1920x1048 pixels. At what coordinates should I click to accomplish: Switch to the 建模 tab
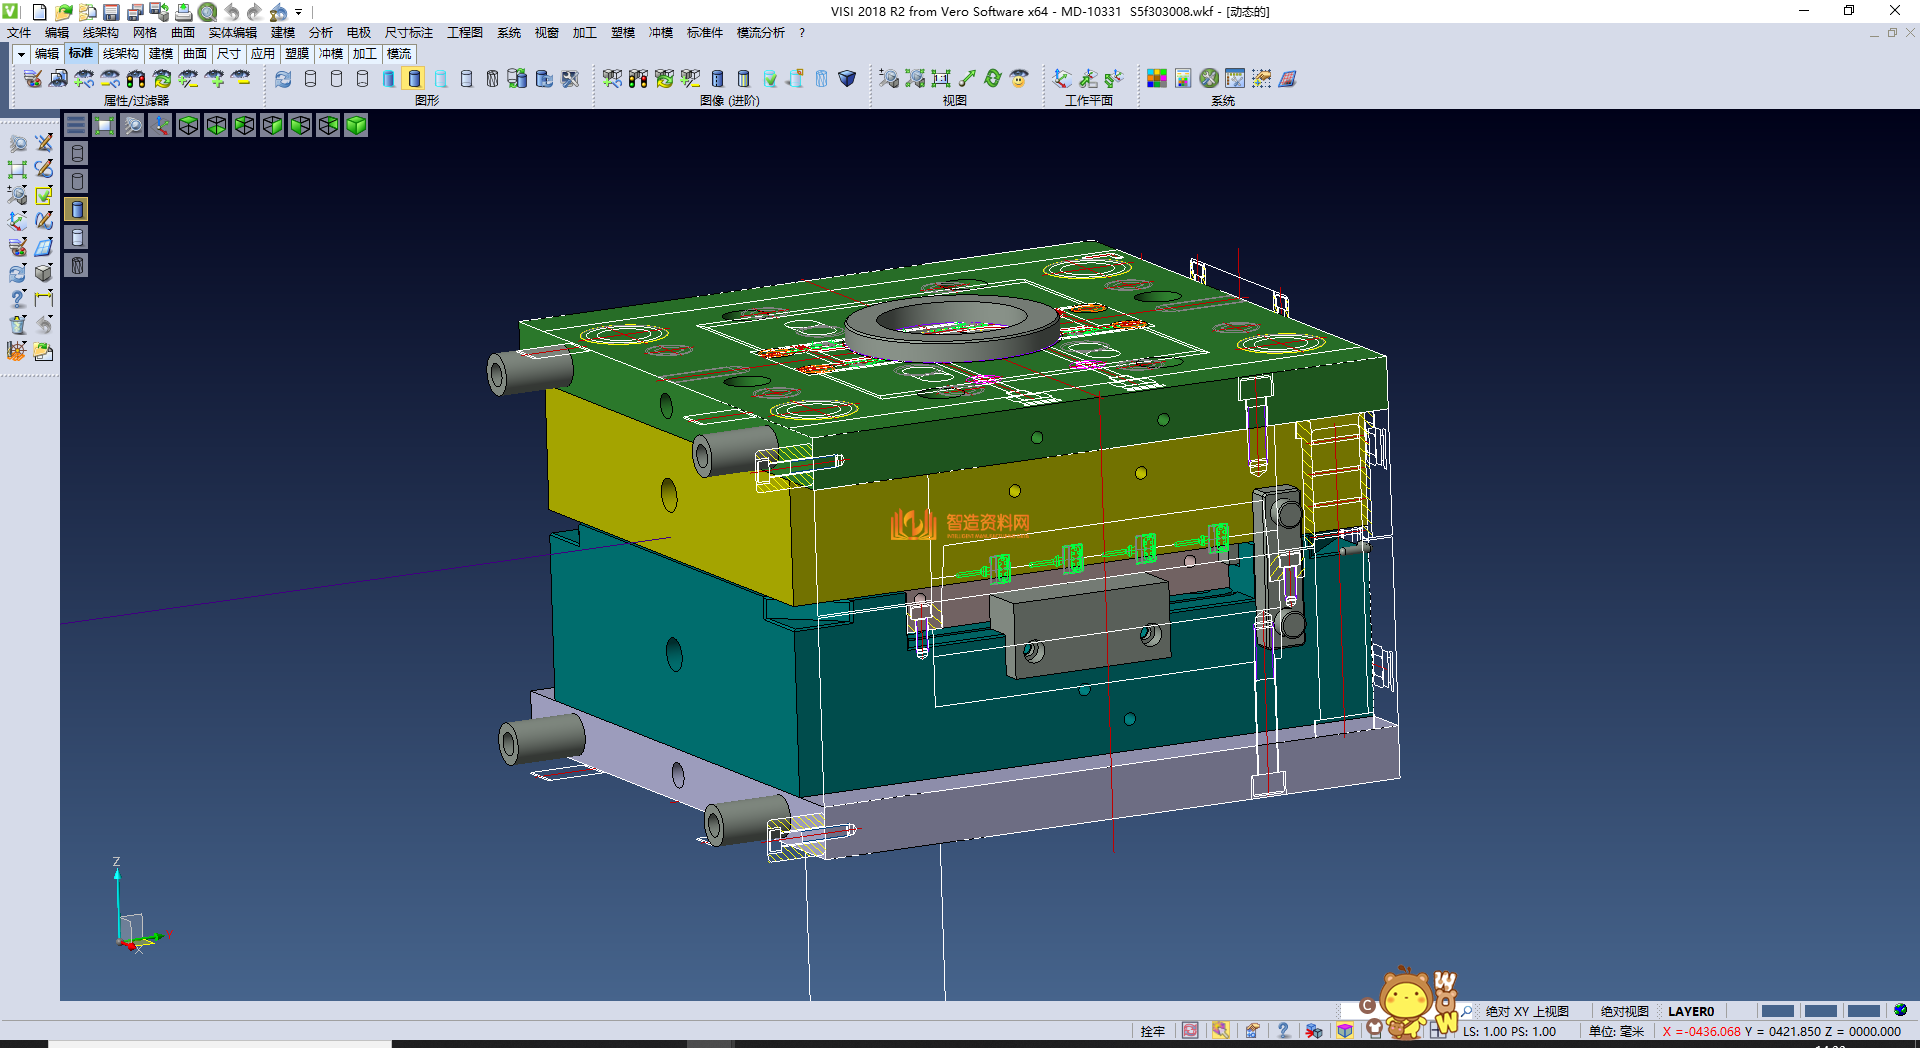click(160, 53)
